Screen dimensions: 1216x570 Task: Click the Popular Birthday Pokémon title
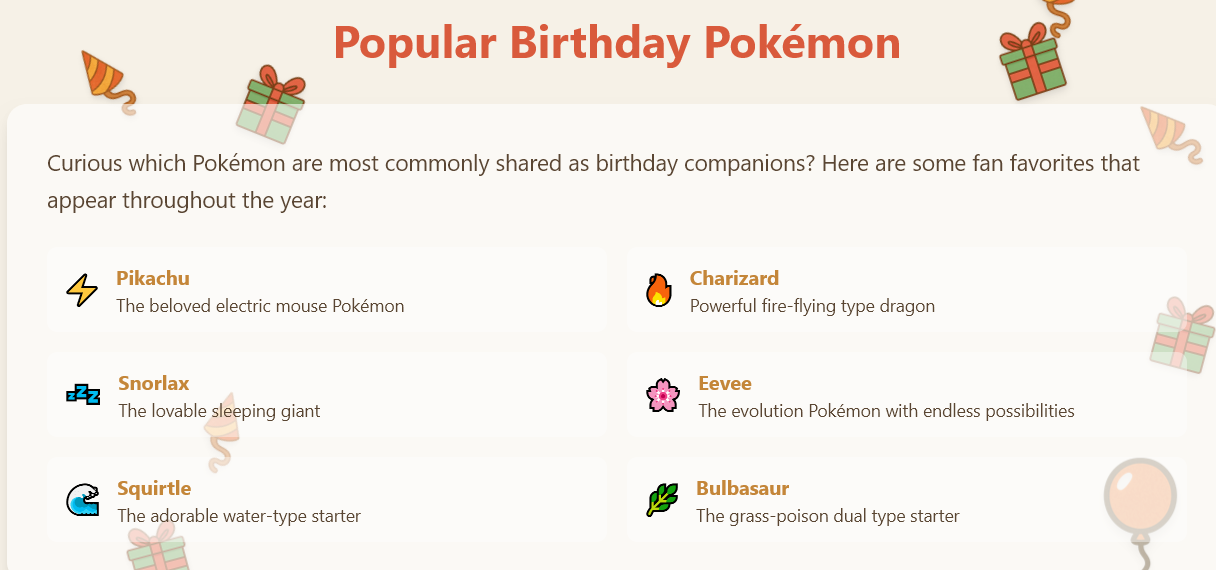[616, 42]
